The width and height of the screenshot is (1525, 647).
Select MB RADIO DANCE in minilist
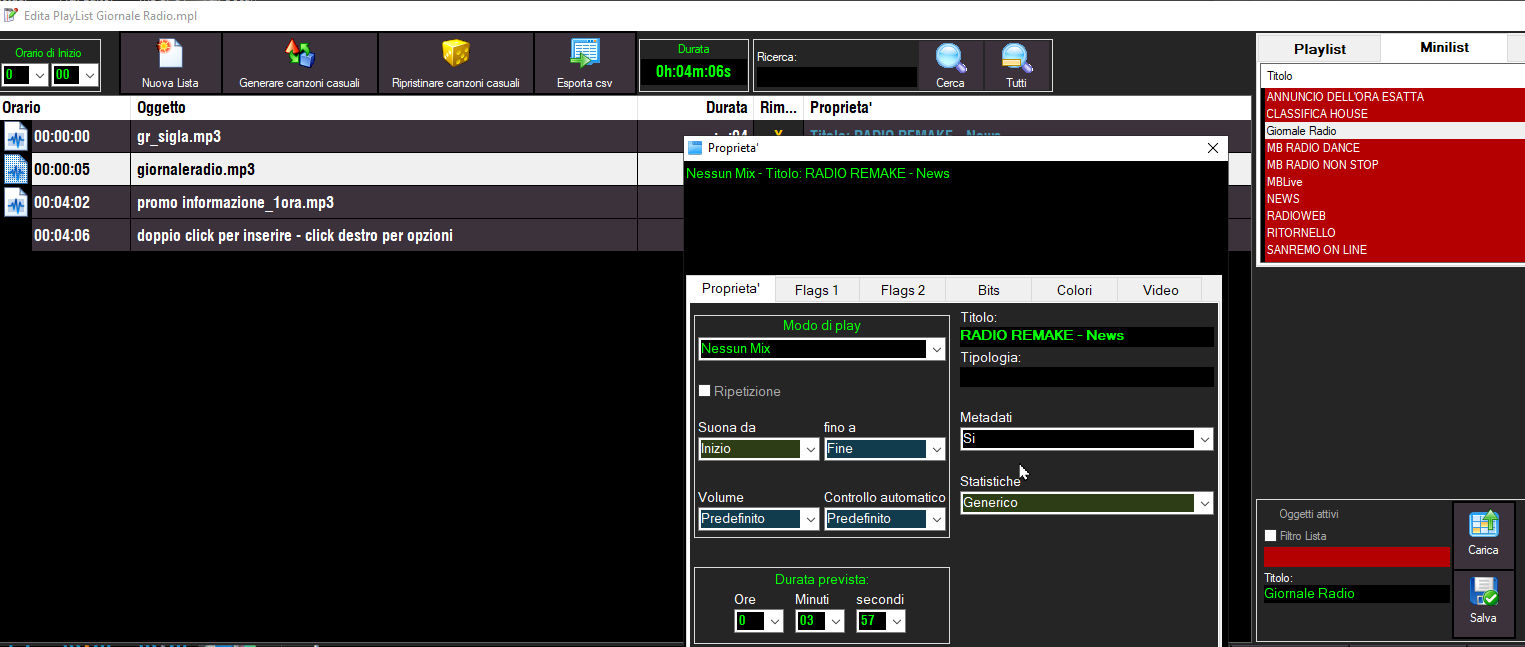[1313, 148]
